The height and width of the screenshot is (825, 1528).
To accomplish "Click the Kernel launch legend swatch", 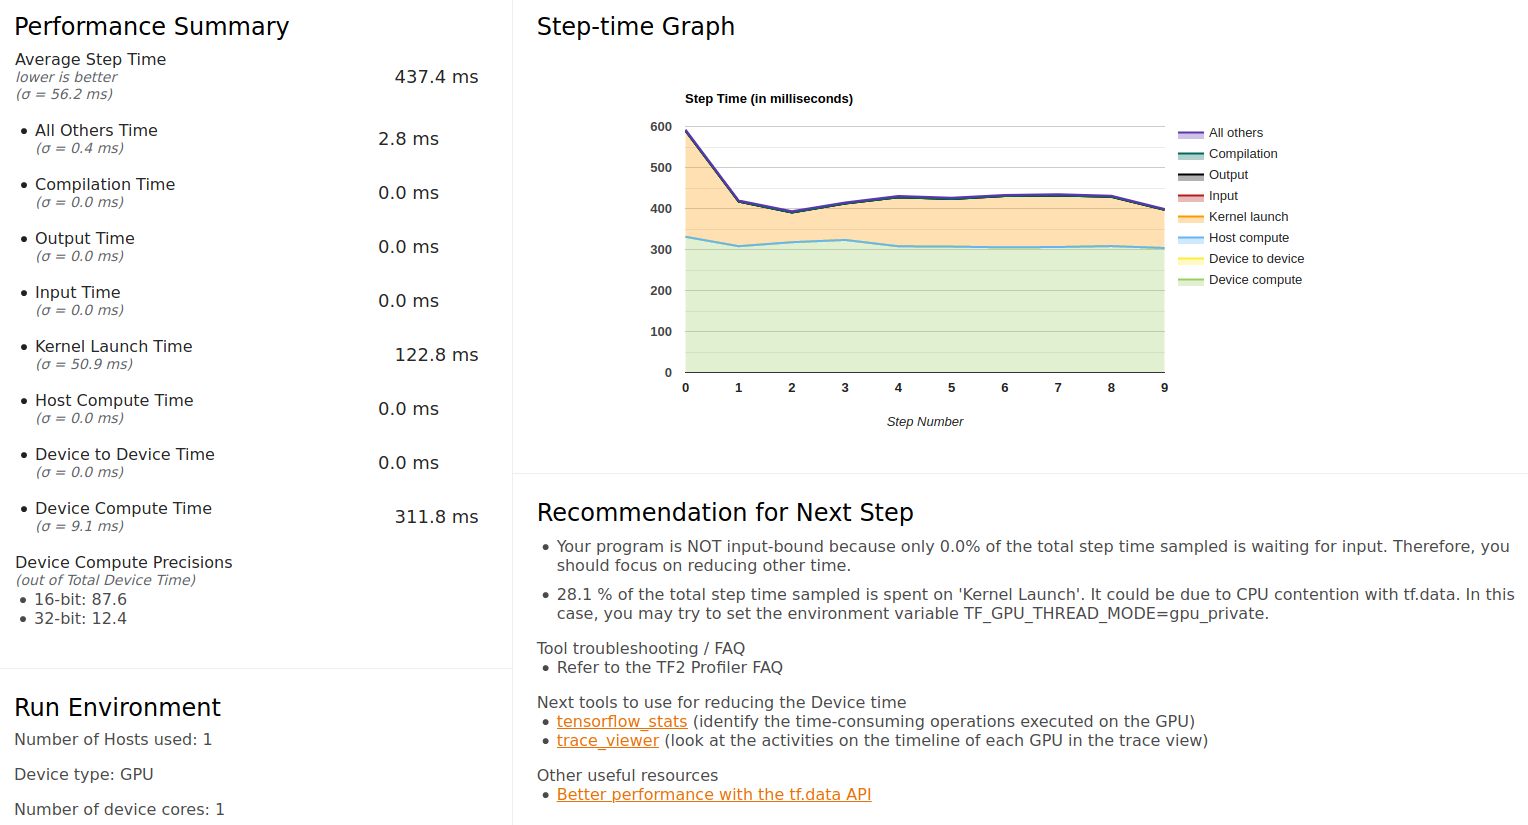I will coord(1190,217).
